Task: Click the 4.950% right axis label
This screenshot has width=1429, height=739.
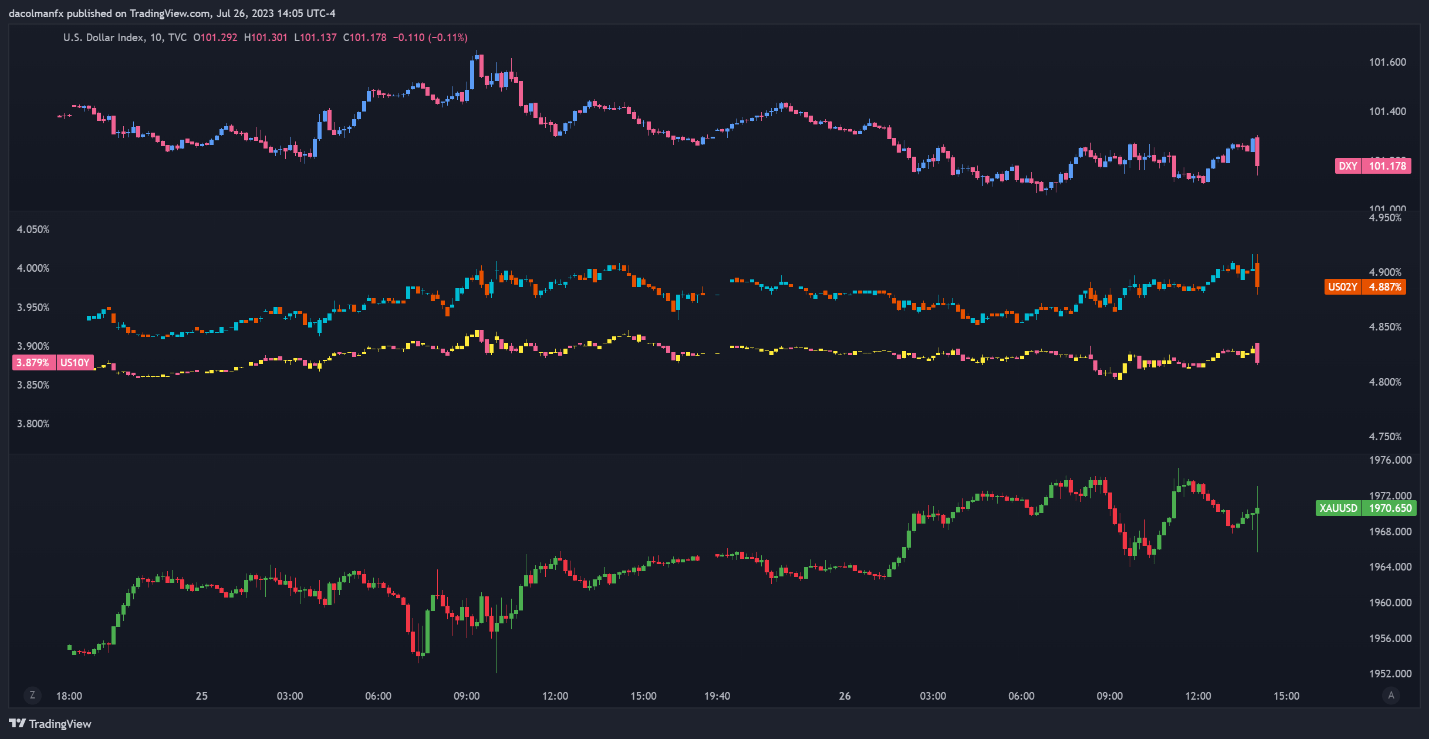Action: click(1386, 218)
